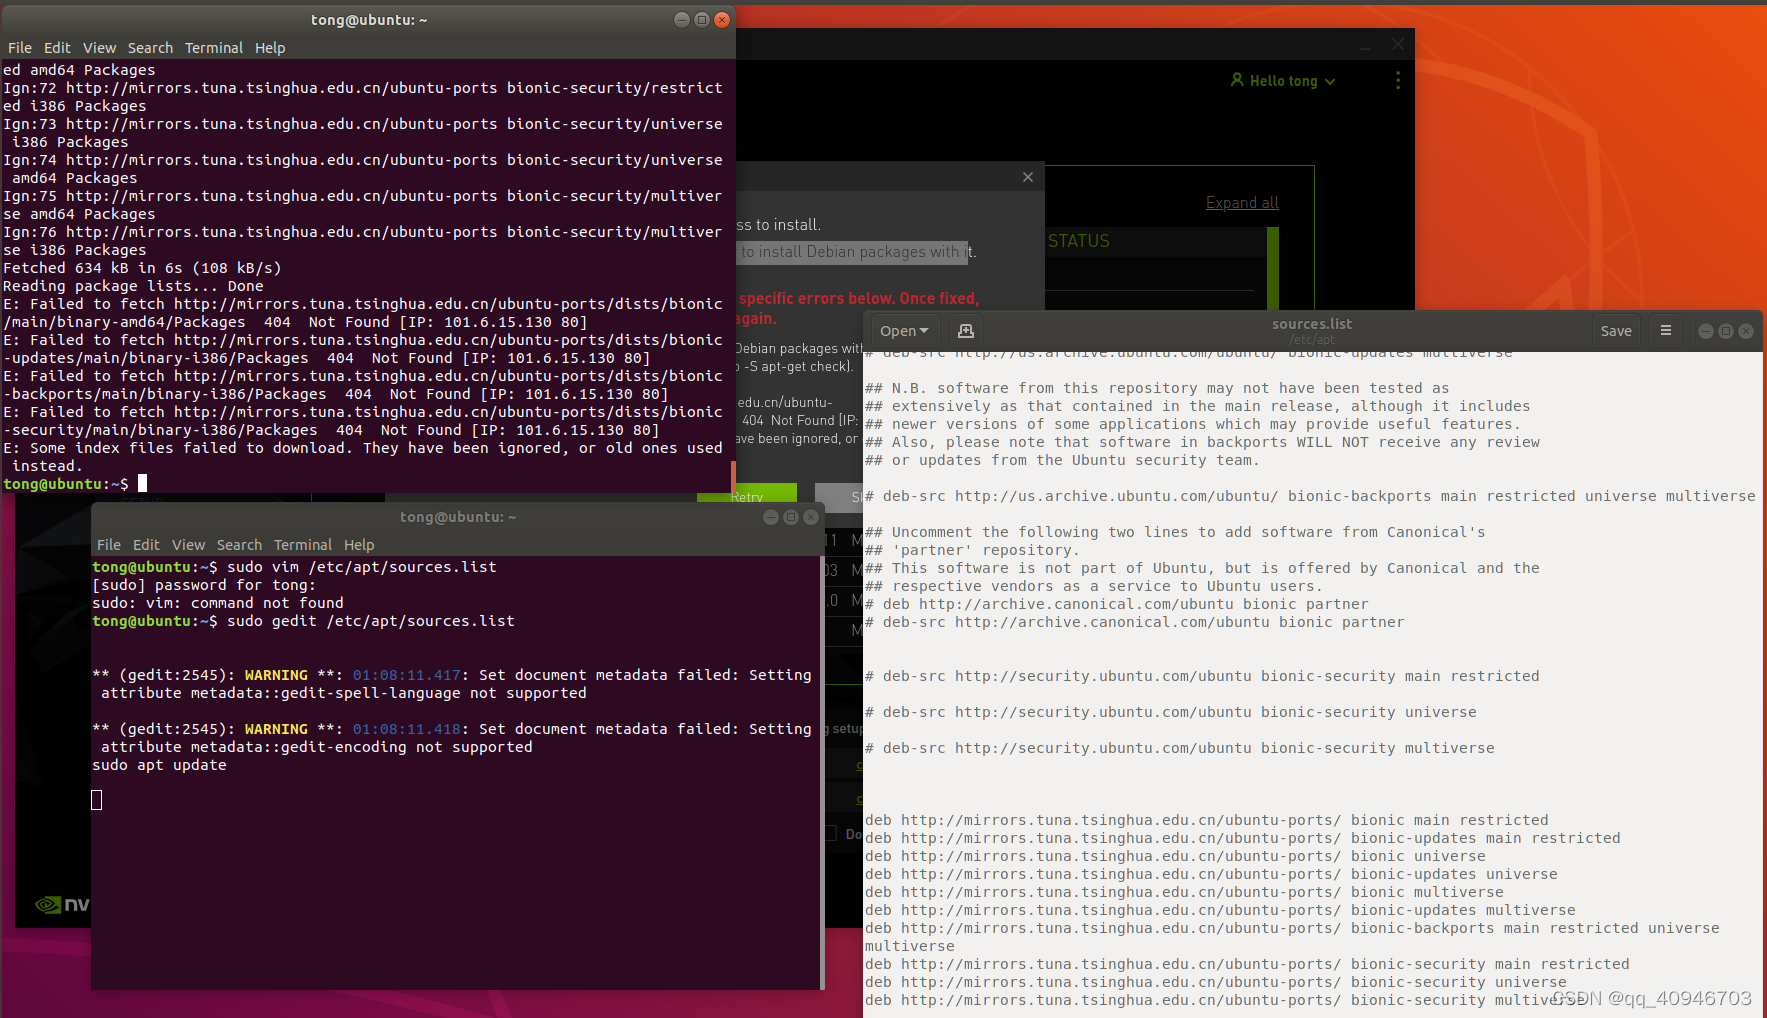Open Edit menu in top terminal
Image resolution: width=1767 pixels, height=1018 pixels.
pyautogui.click(x=57, y=48)
